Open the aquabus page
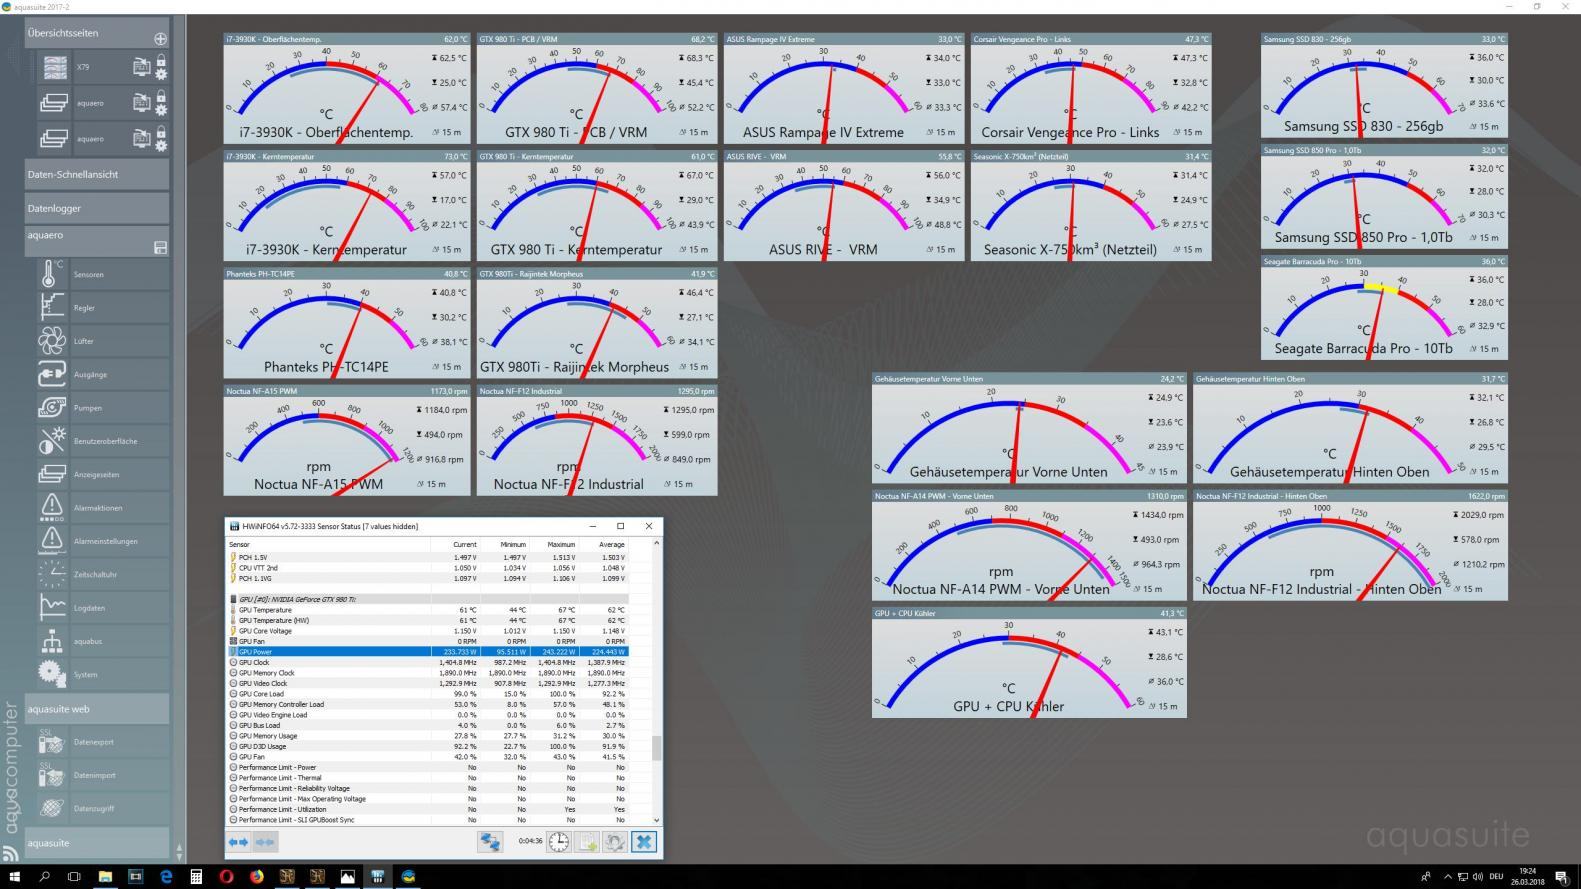 [x=103, y=641]
